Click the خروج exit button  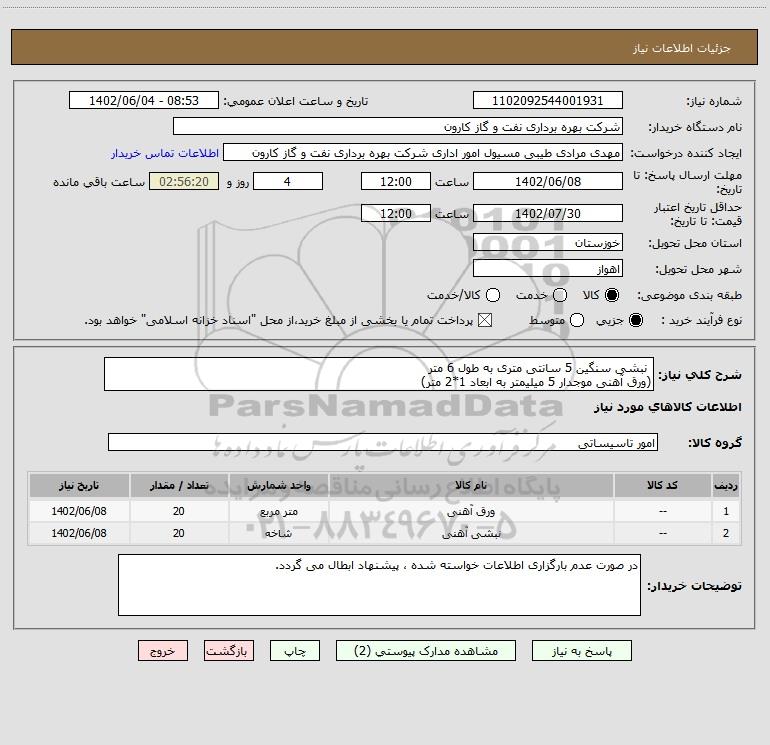(163, 651)
